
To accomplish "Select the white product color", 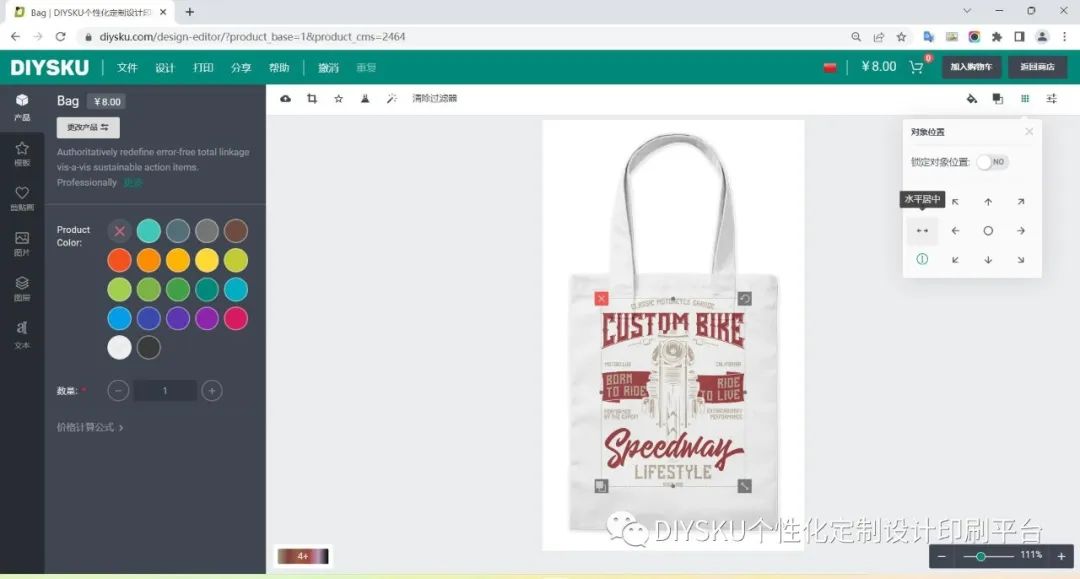I will [x=119, y=348].
